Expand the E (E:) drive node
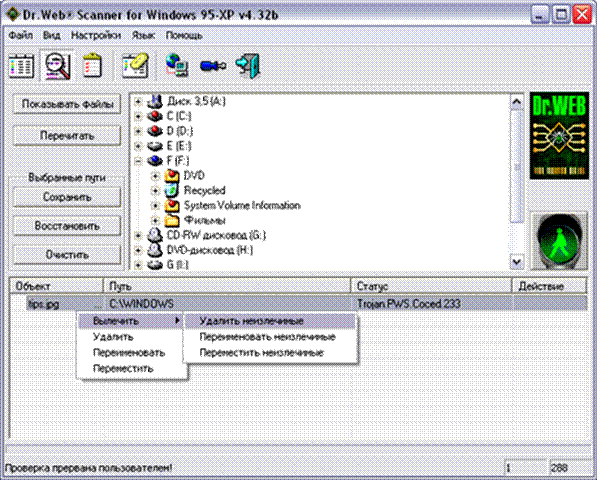 pyautogui.click(x=138, y=146)
